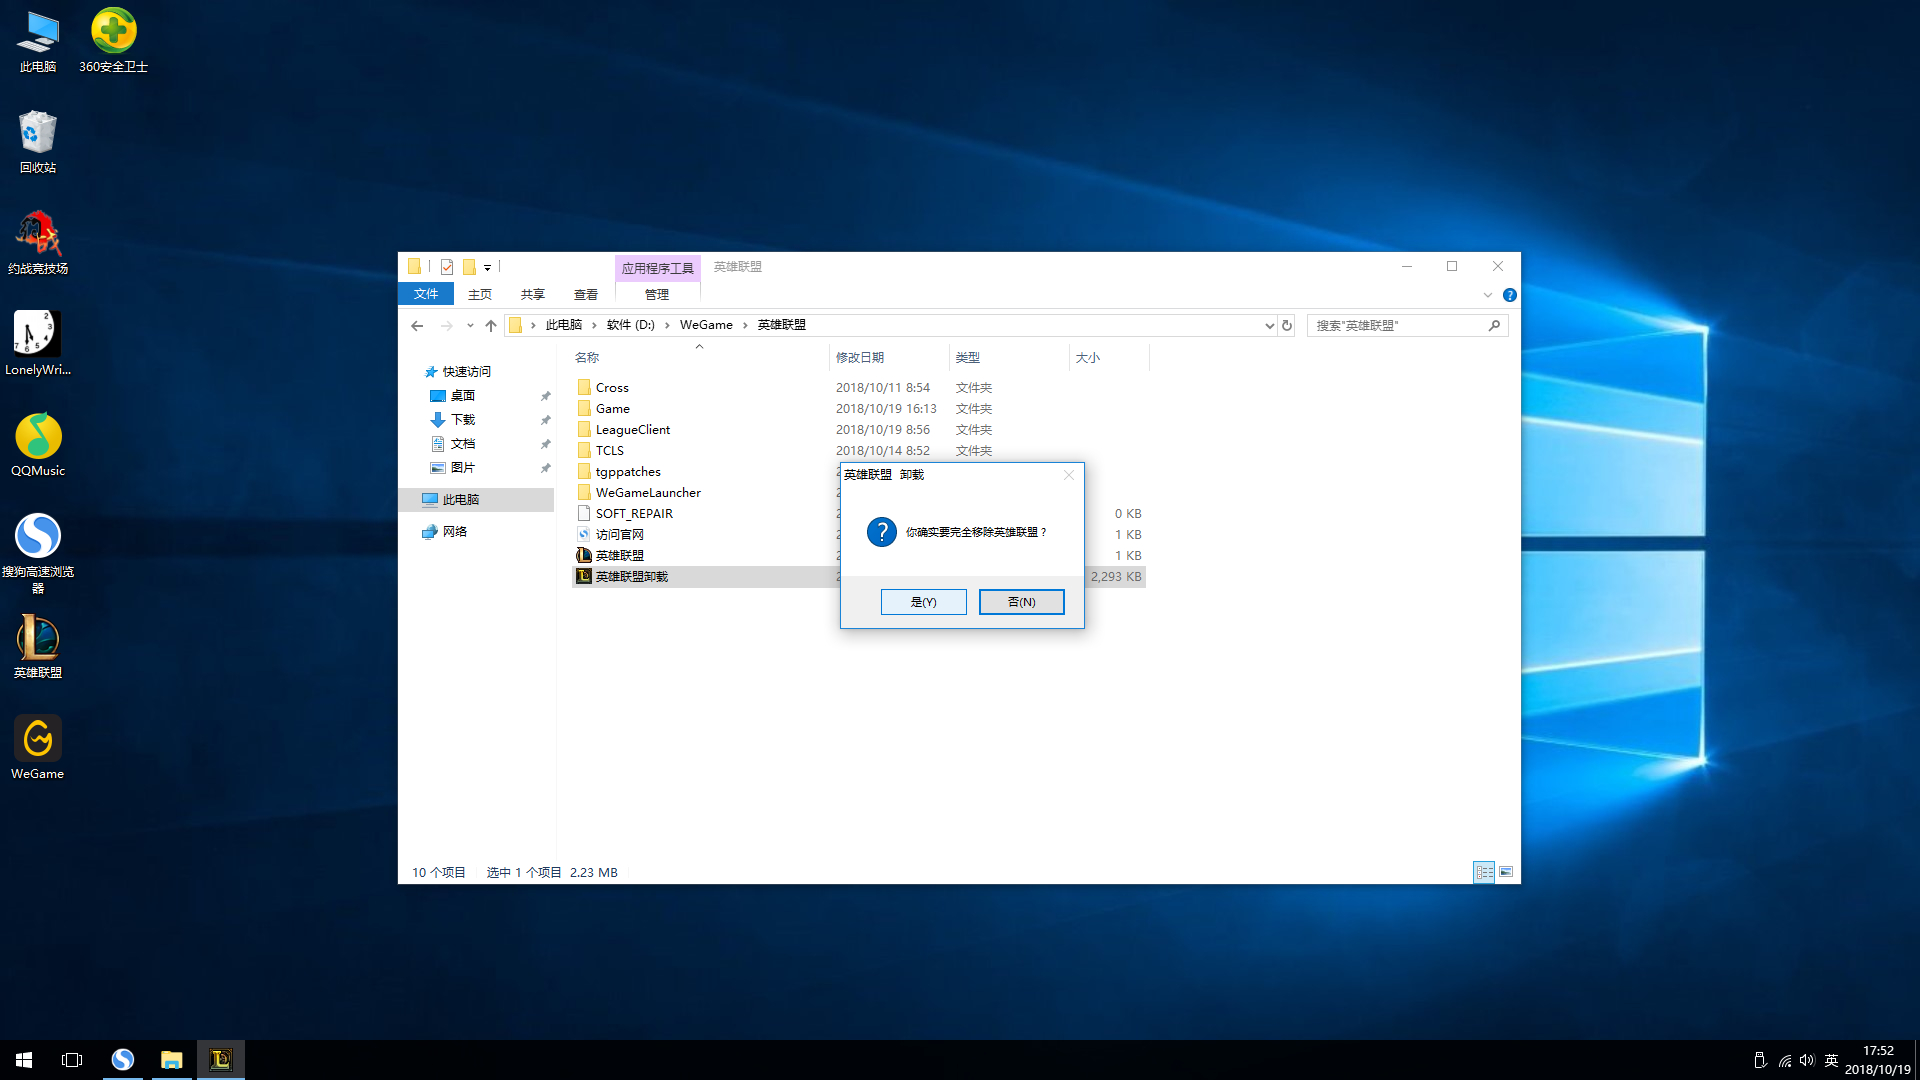Select the TCLS folder
The image size is (1920, 1080).
click(610, 451)
